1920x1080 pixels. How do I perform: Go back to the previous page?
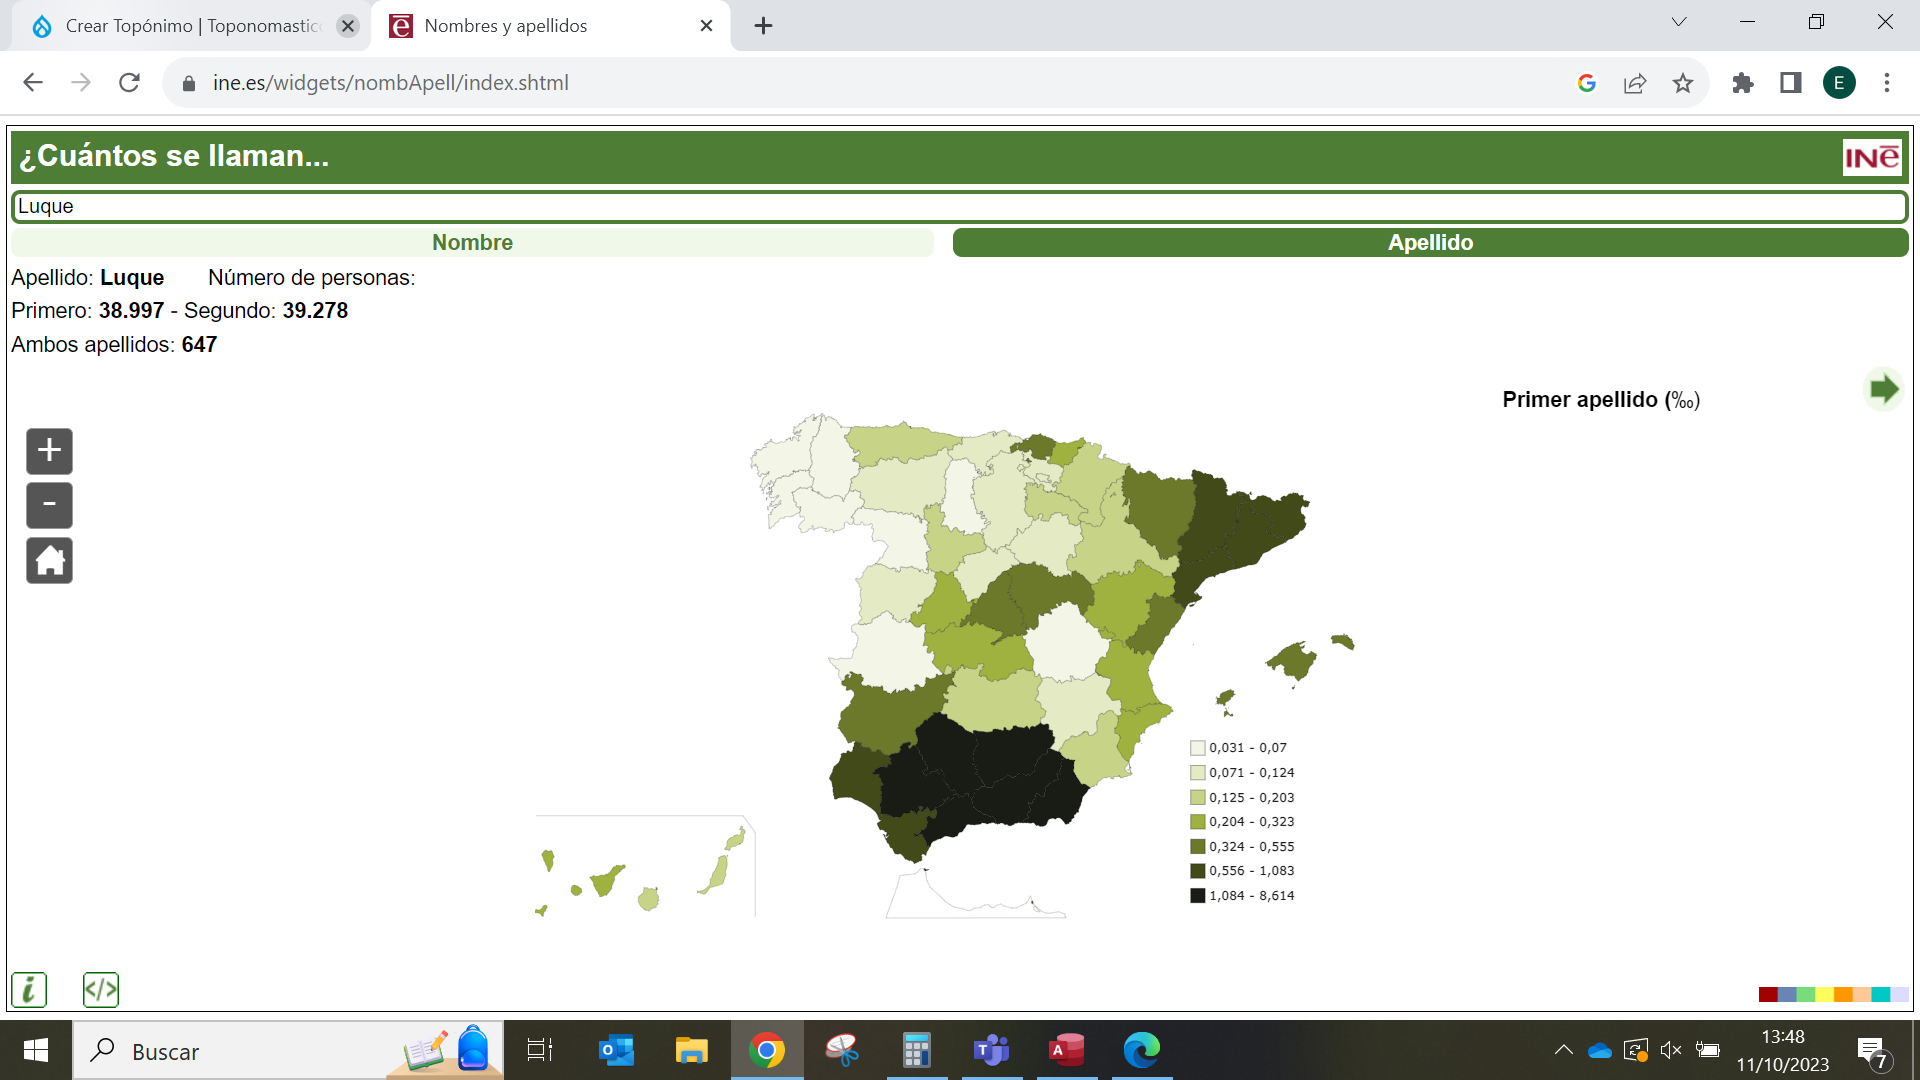coord(33,83)
